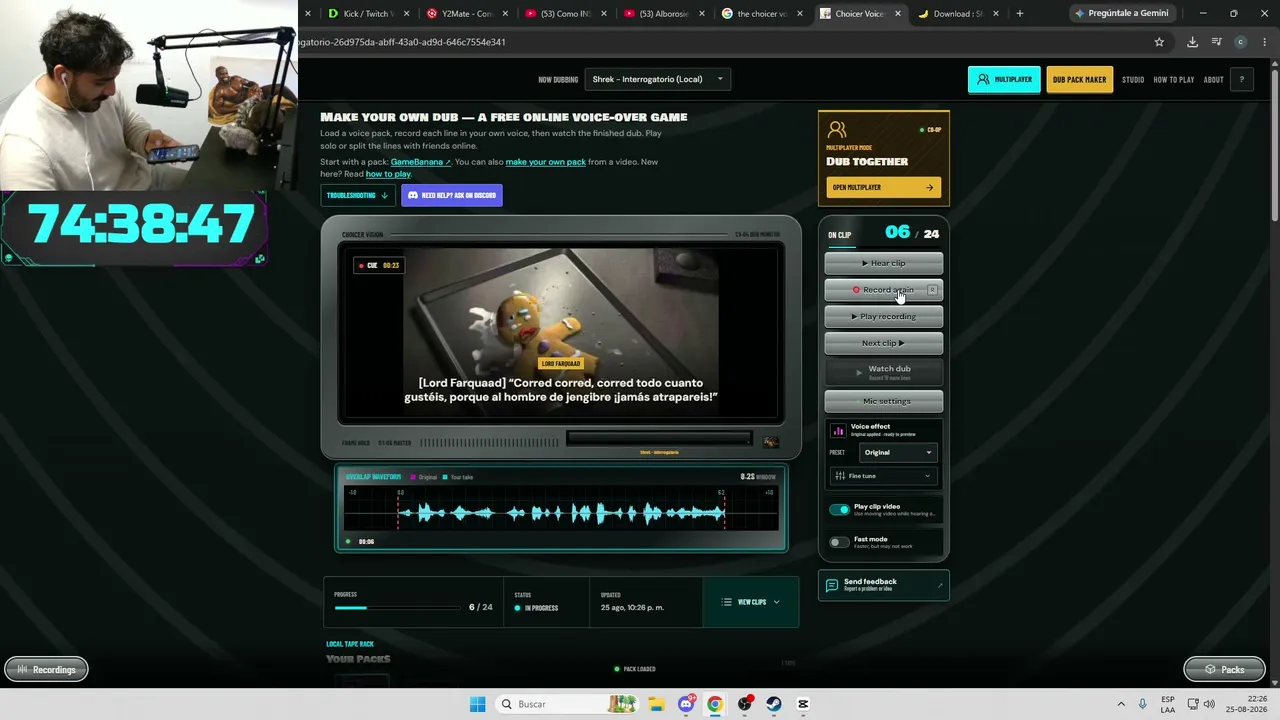
Task: Open Steam from the taskbar
Action: tap(774, 704)
